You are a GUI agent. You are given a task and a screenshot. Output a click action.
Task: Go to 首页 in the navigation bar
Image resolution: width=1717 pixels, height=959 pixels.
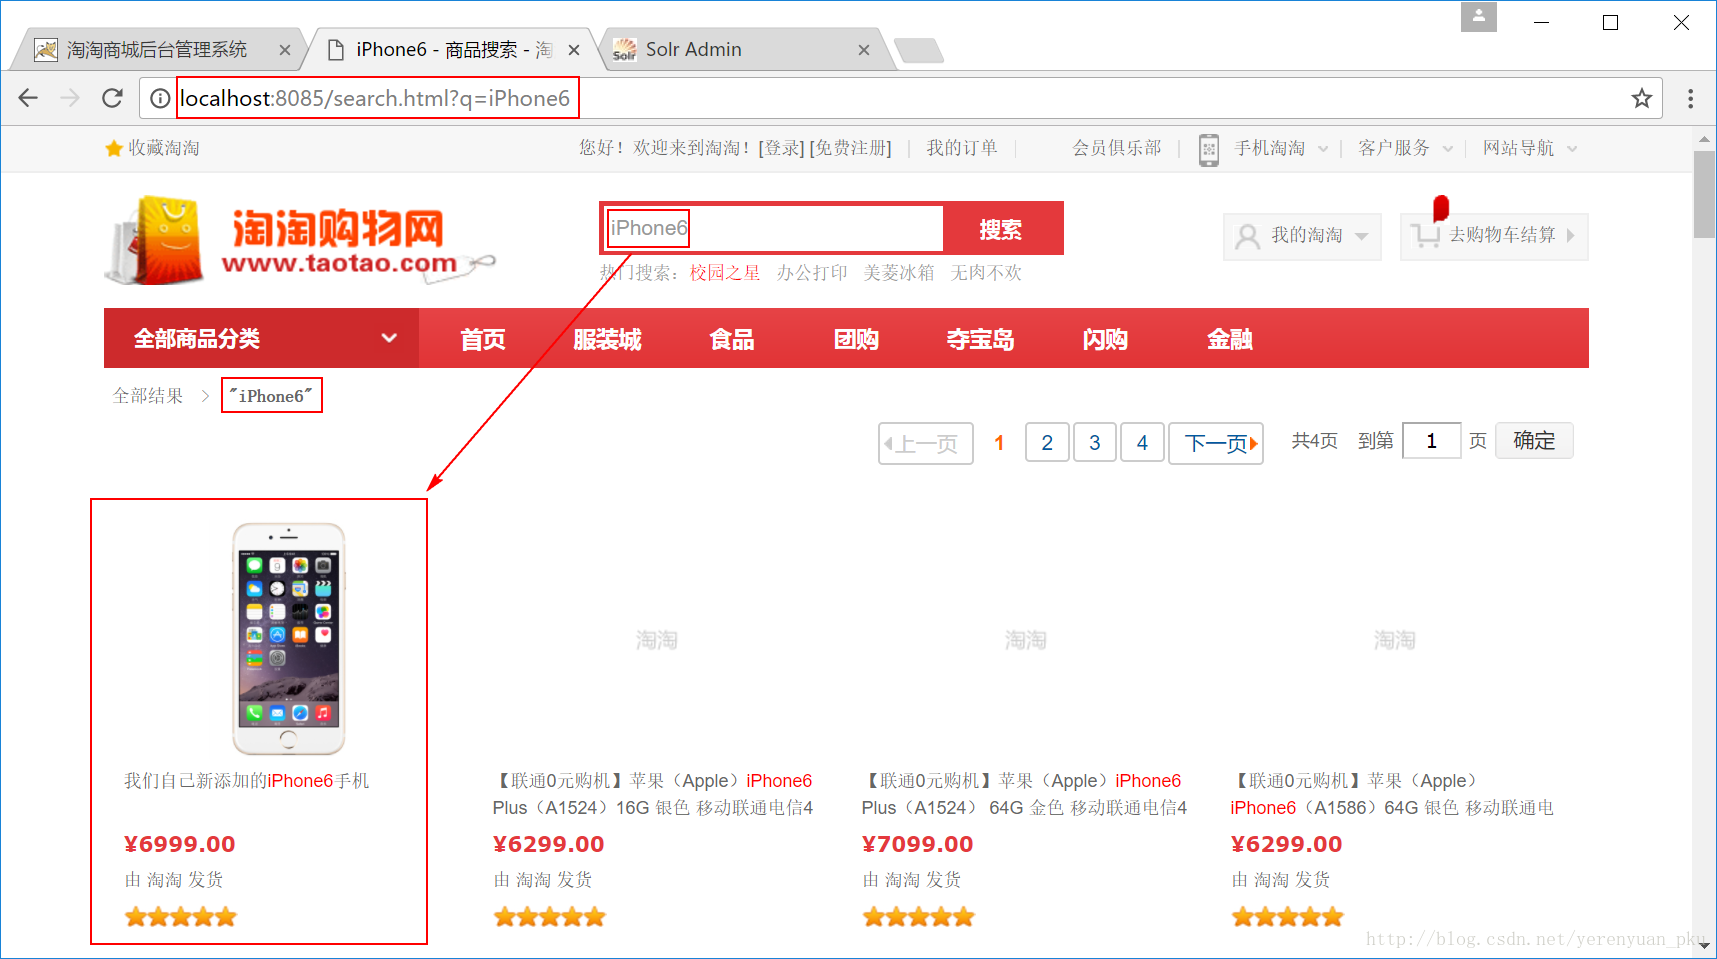pyautogui.click(x=482, y=339)
